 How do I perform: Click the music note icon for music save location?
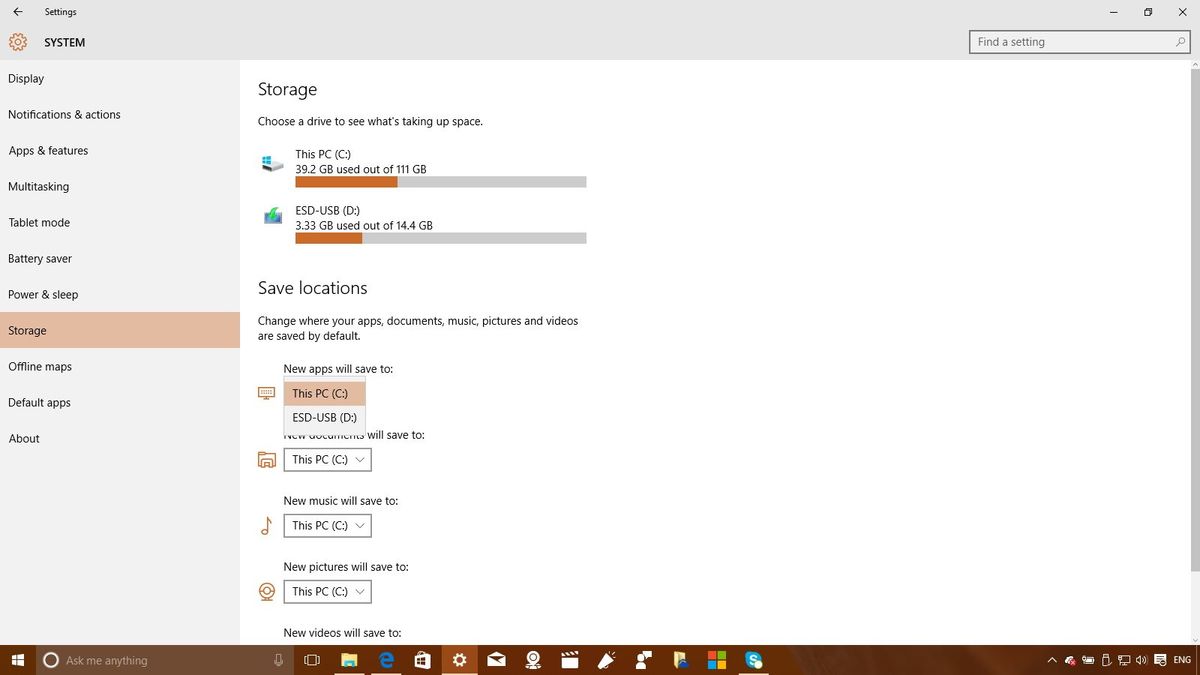coord(266,525)
